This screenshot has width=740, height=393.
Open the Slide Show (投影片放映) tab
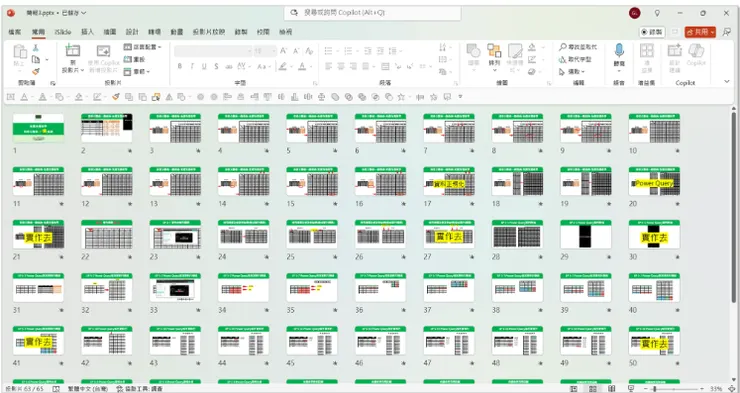[209, 32]
